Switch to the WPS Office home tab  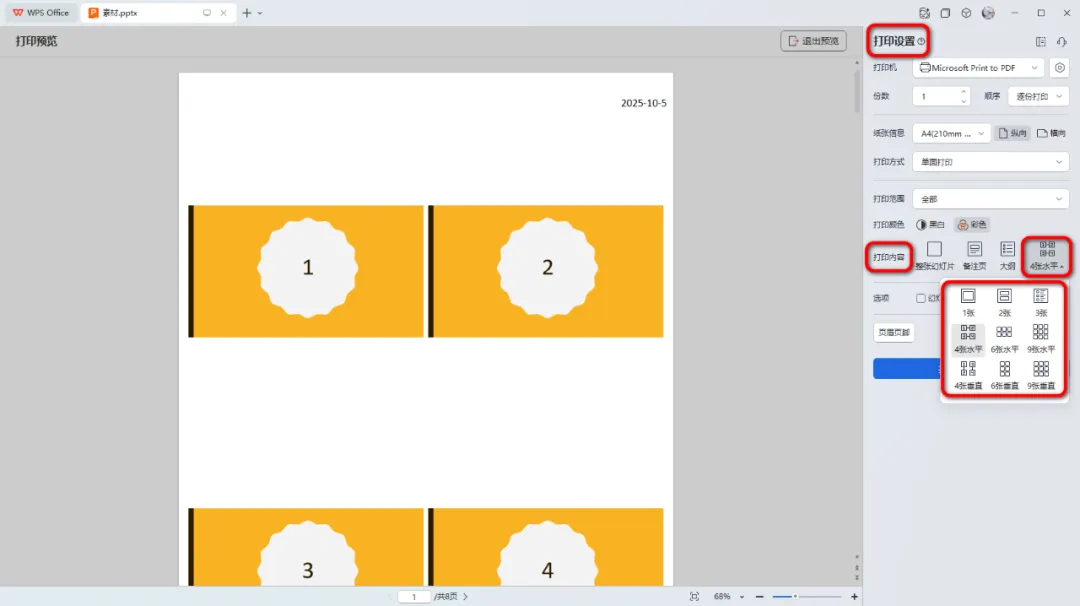click(41, 12)
